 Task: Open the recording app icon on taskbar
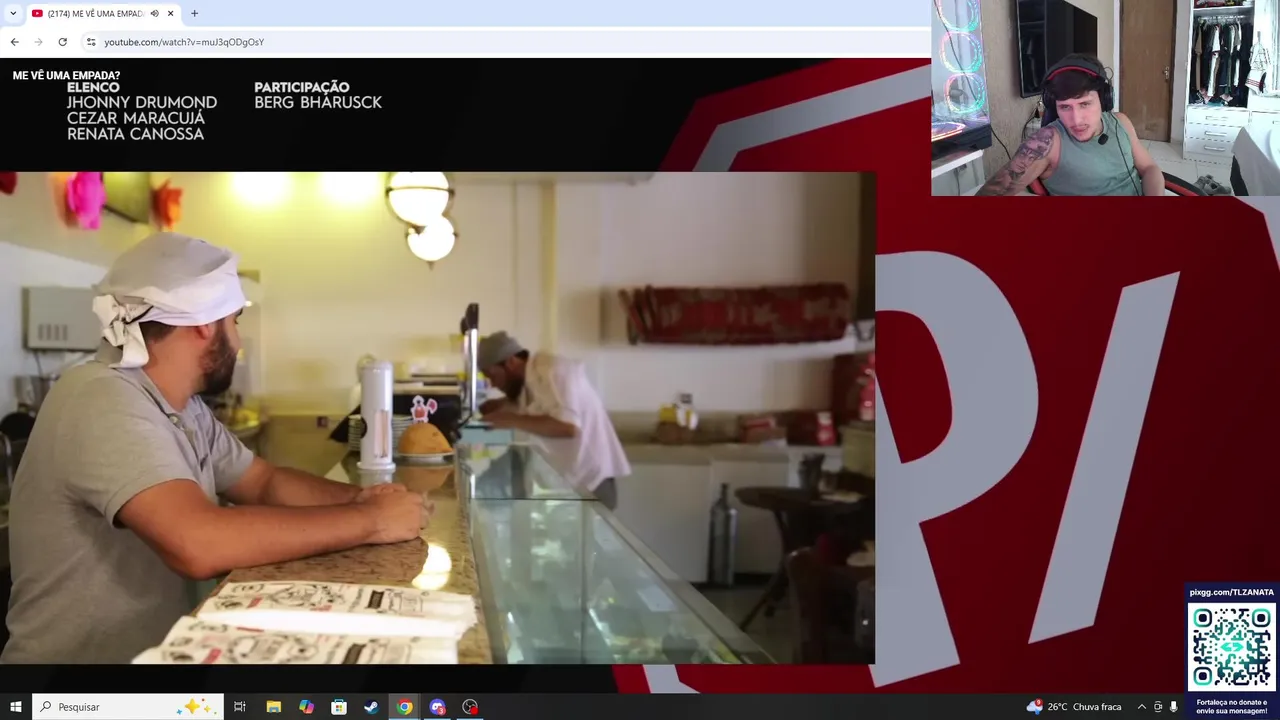470,707
